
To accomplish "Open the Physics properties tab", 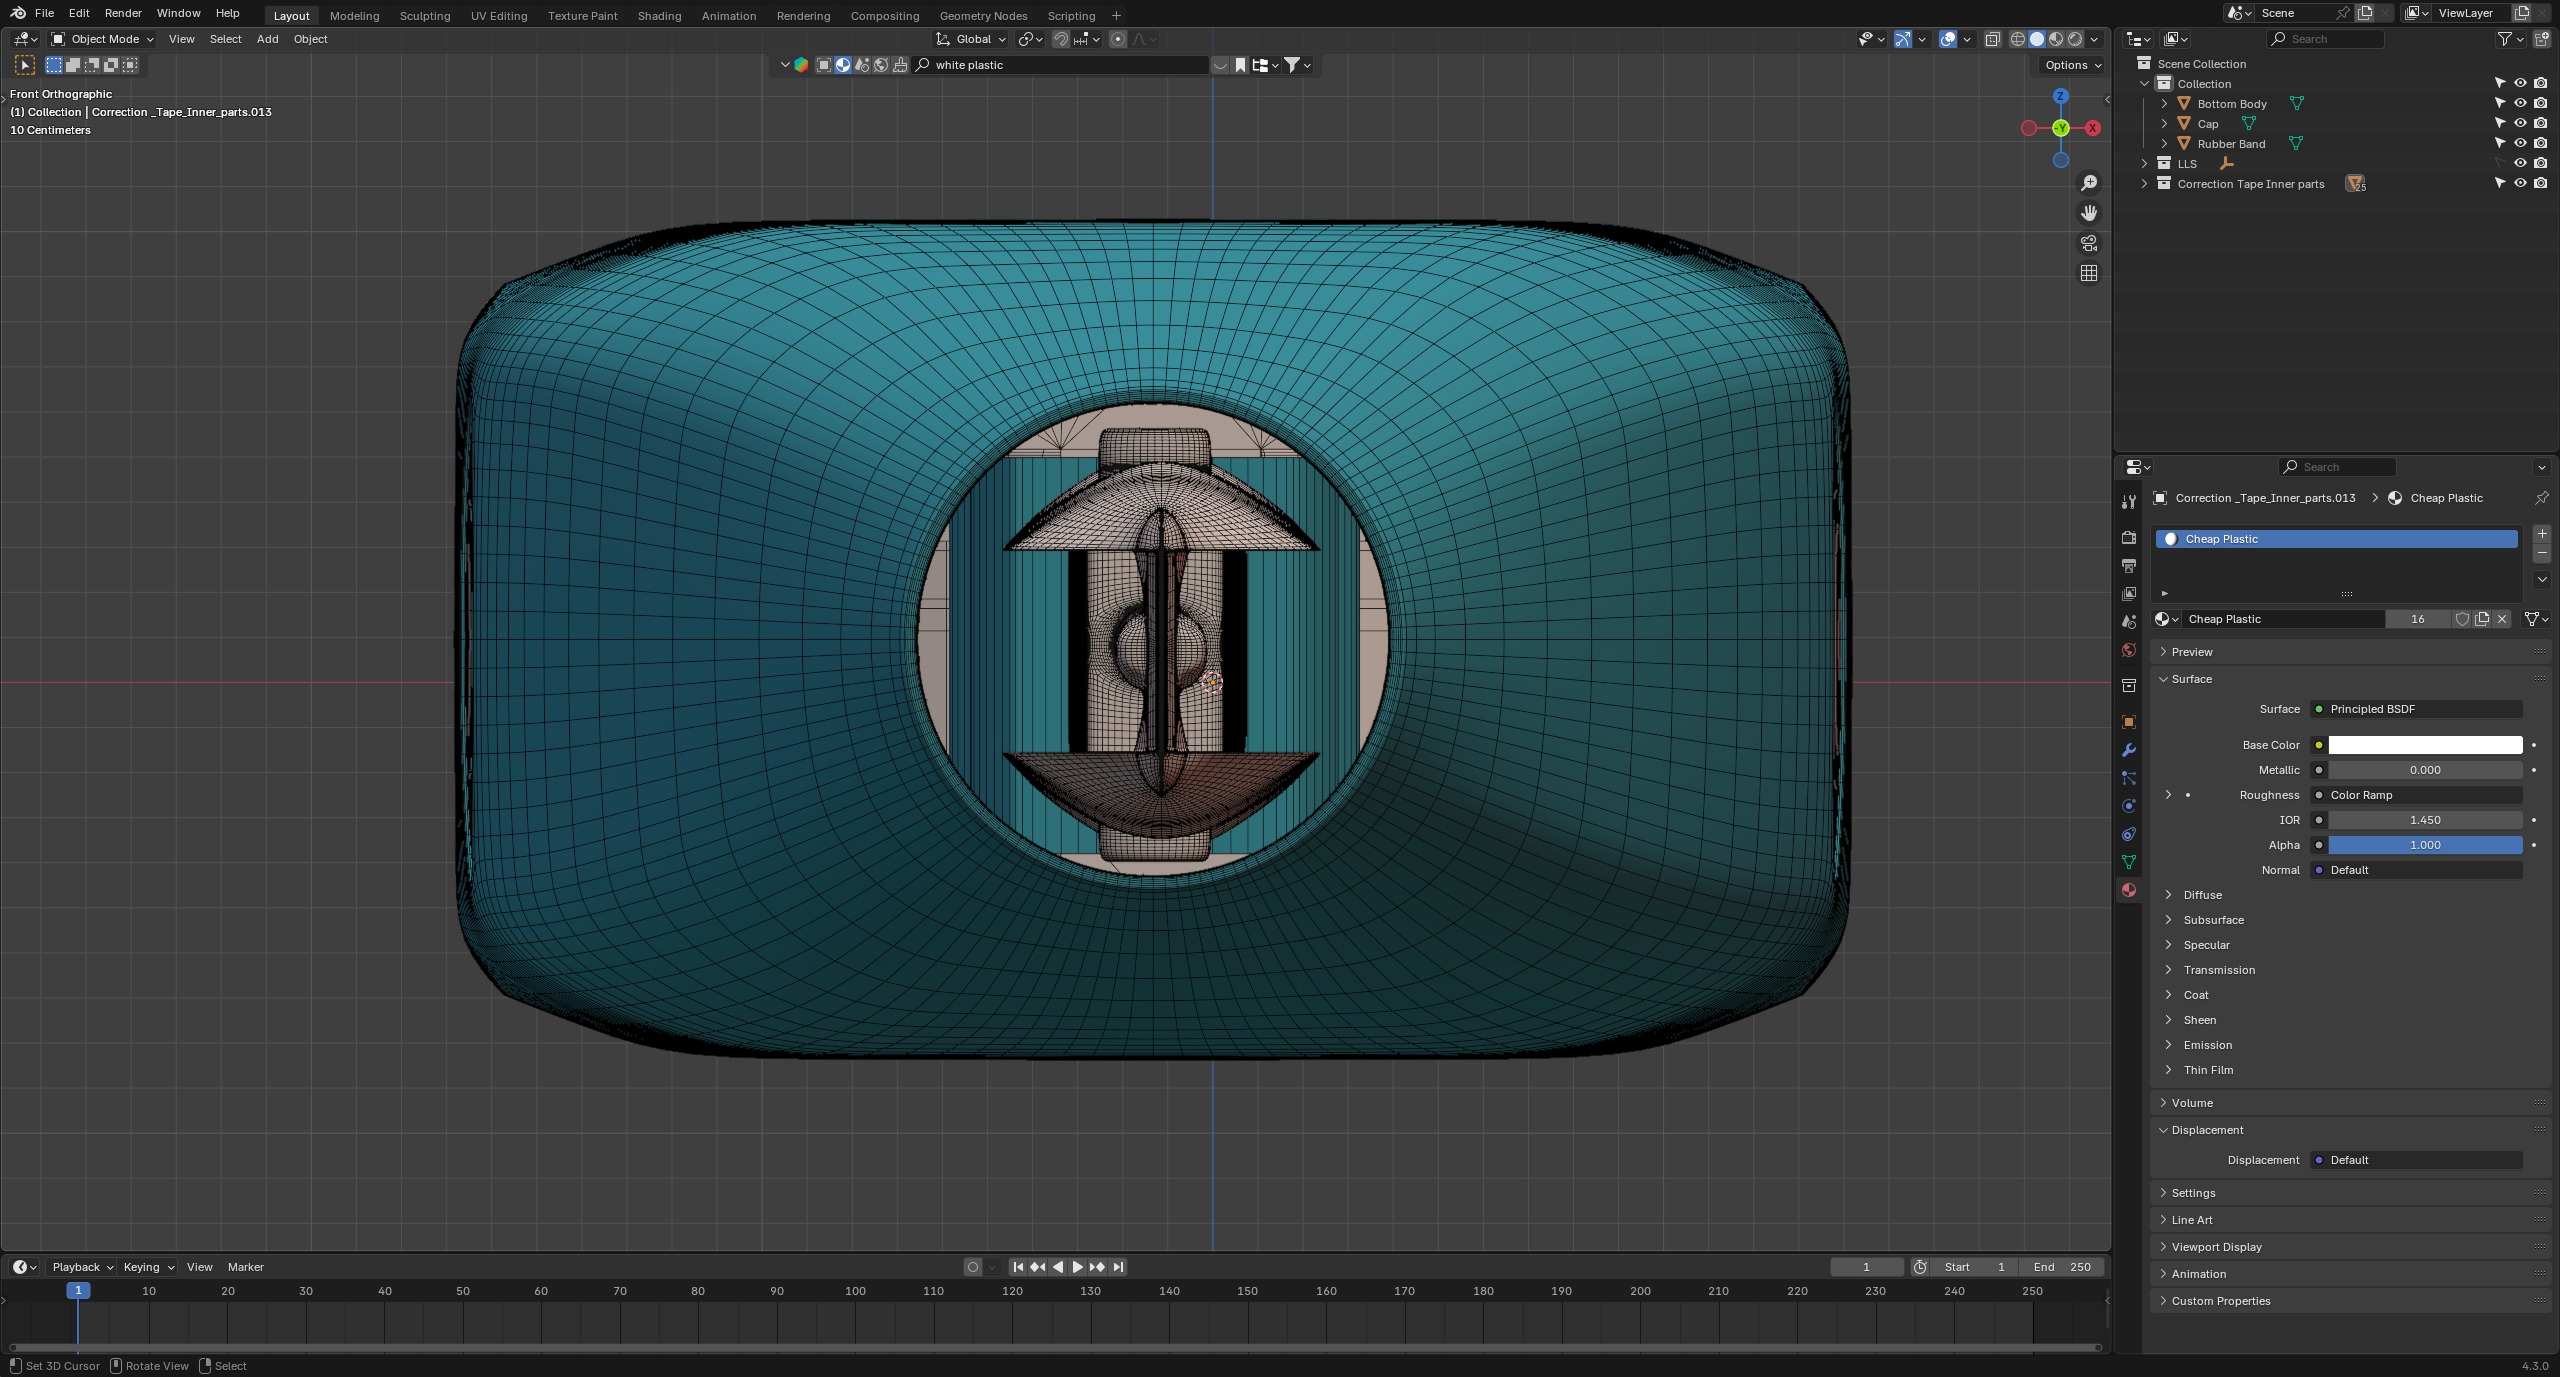I will click(x=2129, y=806).
